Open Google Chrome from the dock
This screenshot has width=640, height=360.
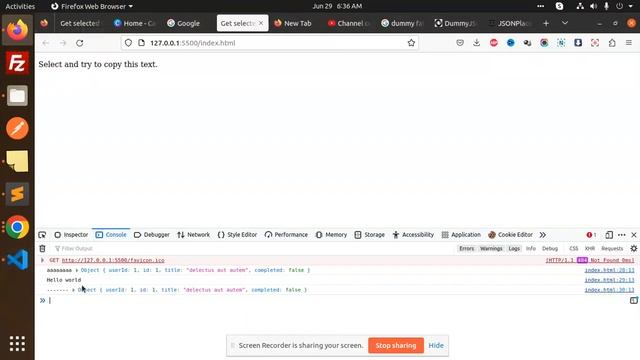click(x=17, y=227)
